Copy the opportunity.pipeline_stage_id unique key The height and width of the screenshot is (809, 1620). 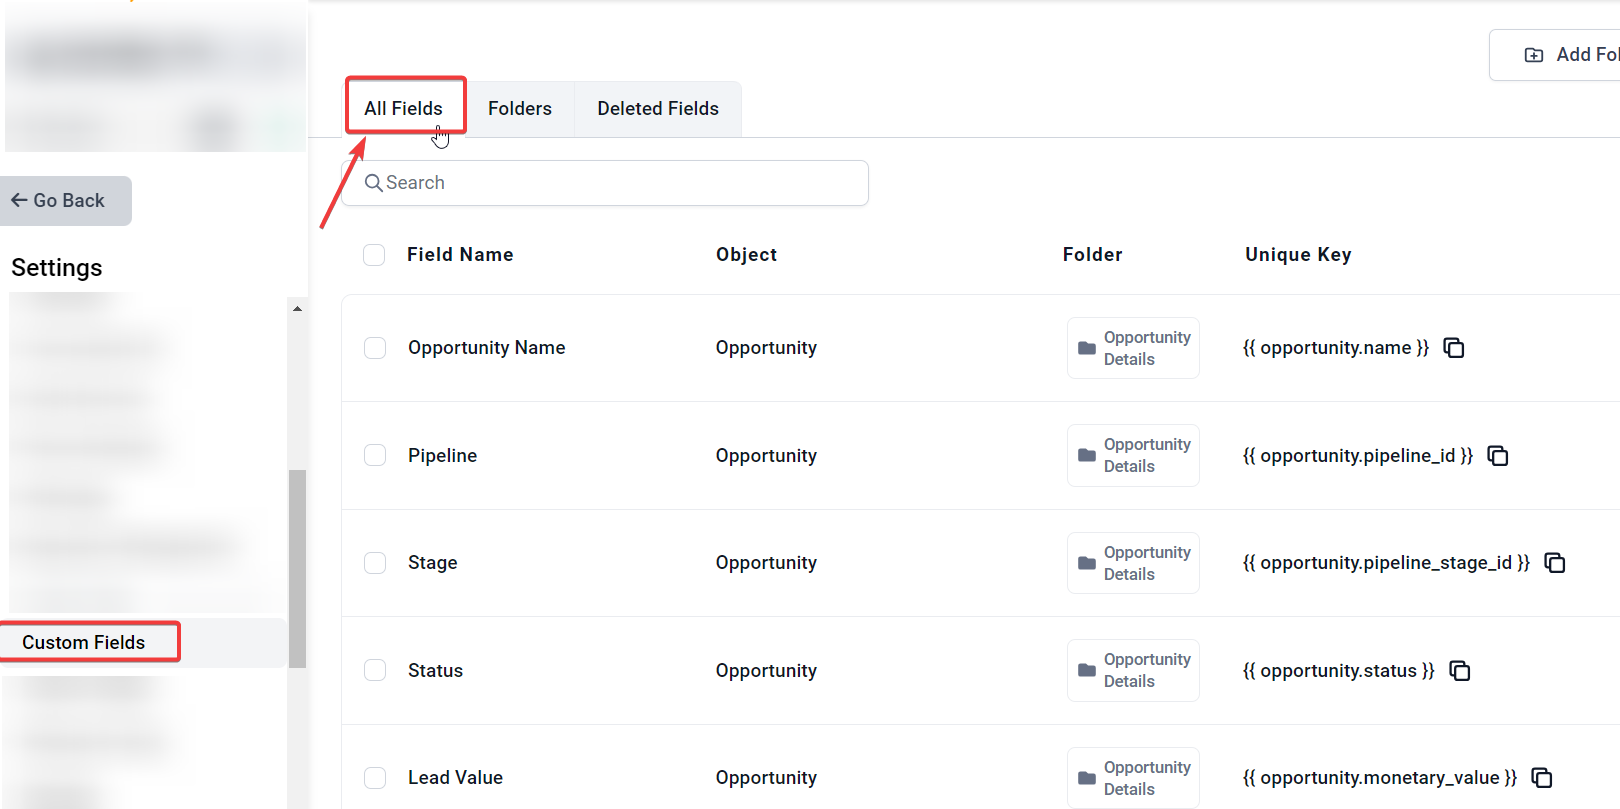coord(1555,563)
